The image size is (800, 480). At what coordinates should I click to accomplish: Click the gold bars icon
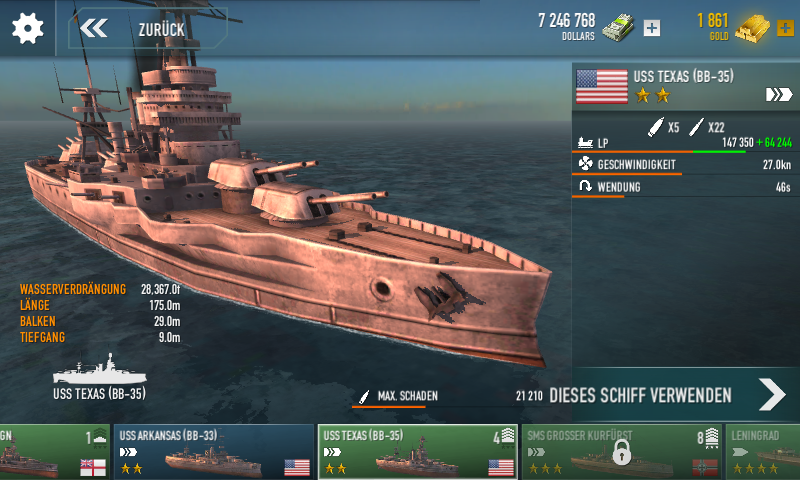752,29
